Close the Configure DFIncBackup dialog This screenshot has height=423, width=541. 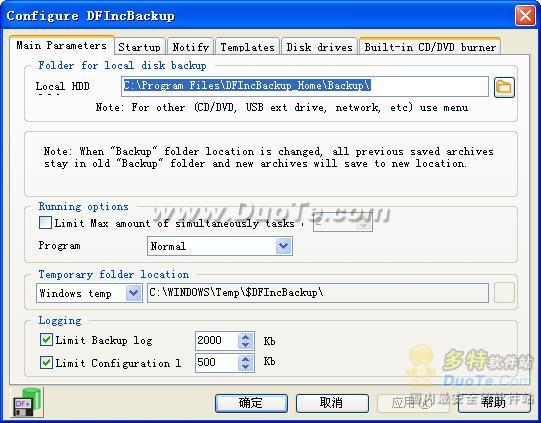[525, 16]
